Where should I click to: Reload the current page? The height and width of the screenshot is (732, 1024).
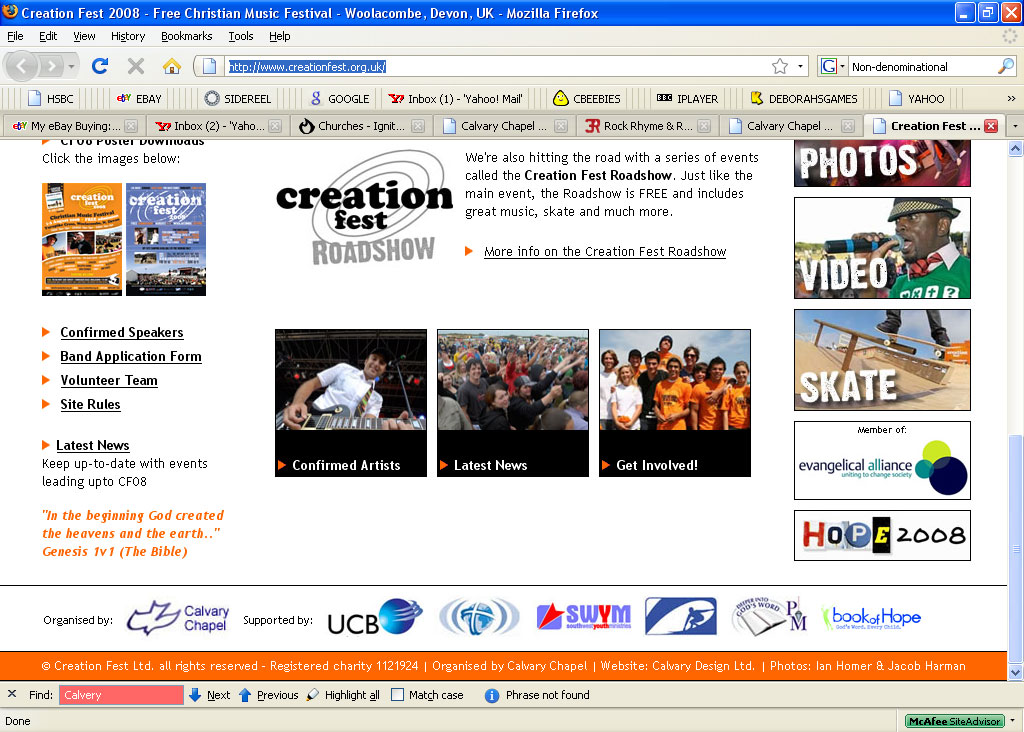coord(100,66)
